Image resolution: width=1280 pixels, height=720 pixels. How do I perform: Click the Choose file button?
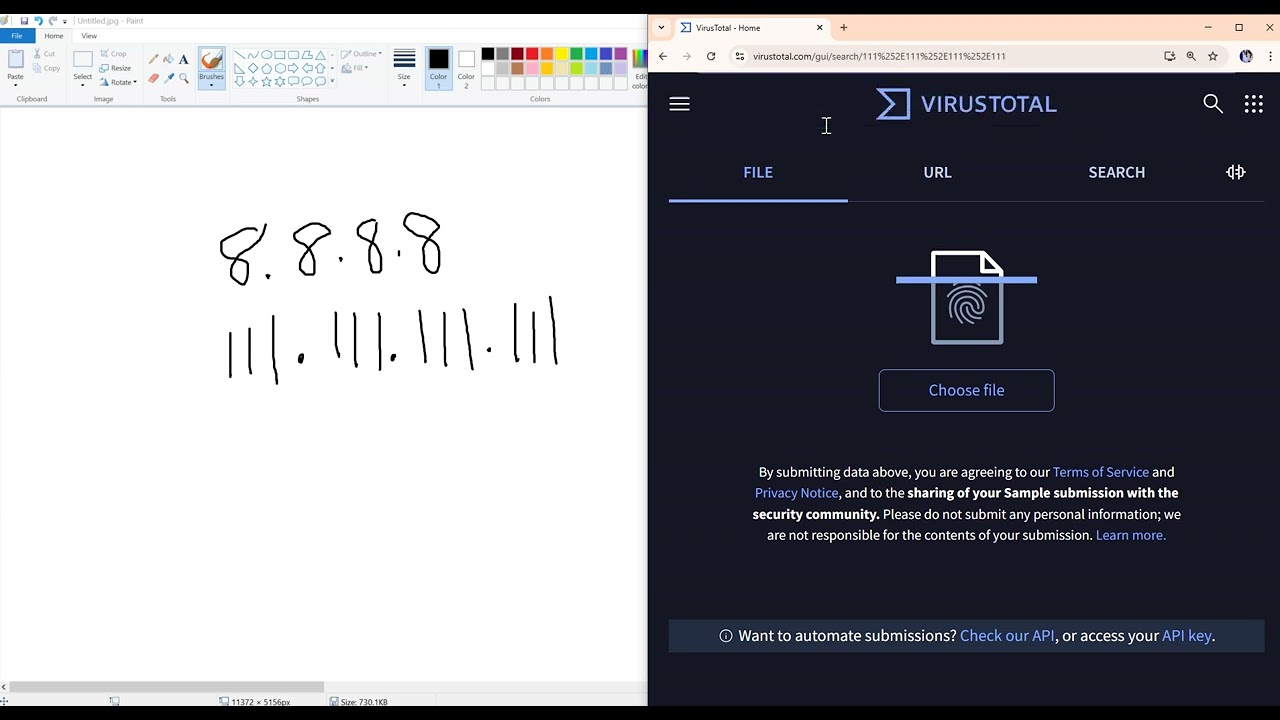click(966, 390)
